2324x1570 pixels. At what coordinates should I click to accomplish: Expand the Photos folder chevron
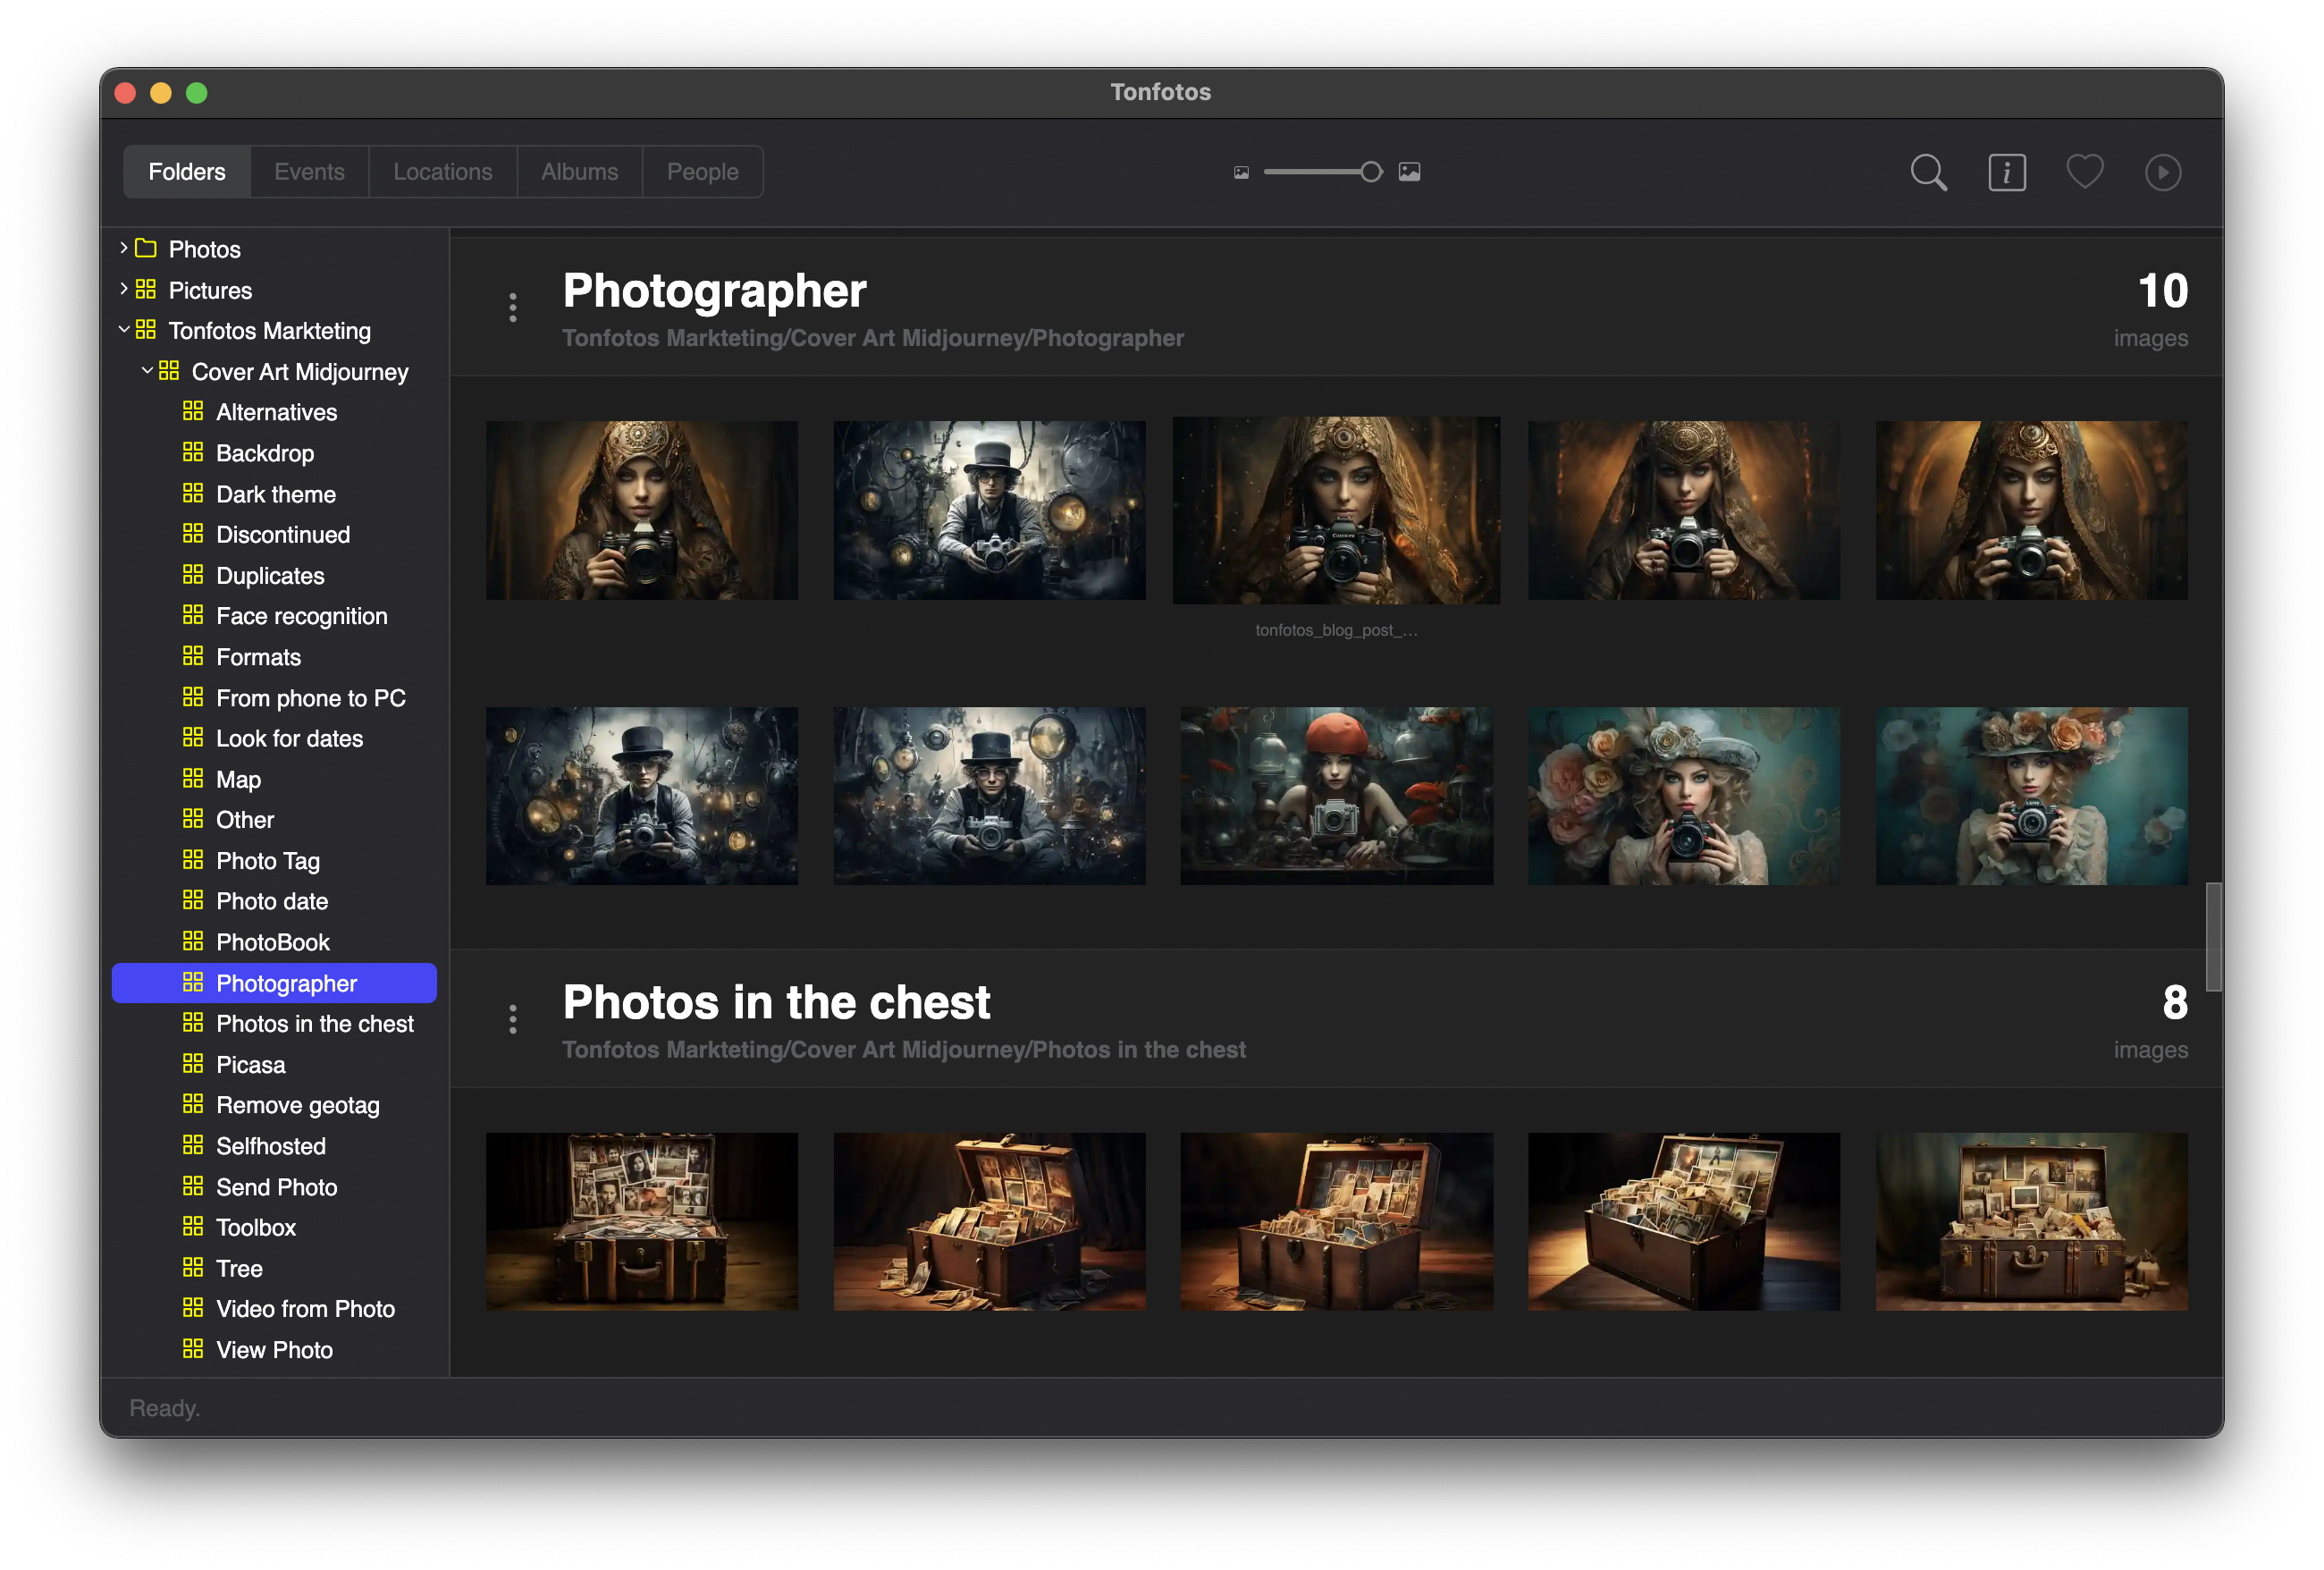[123, 247]
